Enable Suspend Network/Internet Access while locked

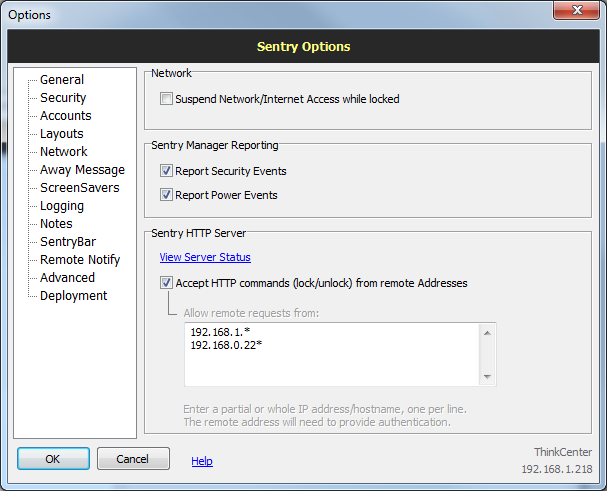pyautogui.click(x=166, y=99)
